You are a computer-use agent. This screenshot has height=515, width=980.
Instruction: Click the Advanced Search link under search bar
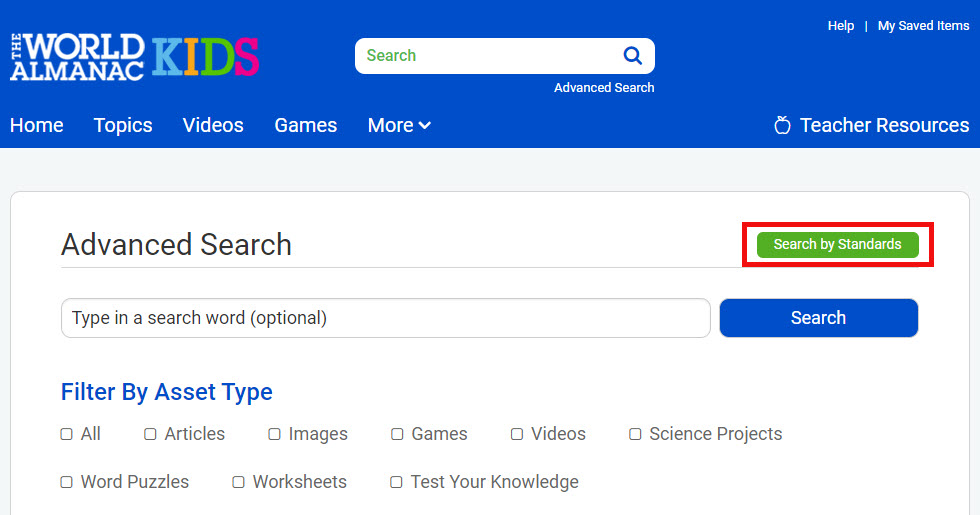point(604,88)
